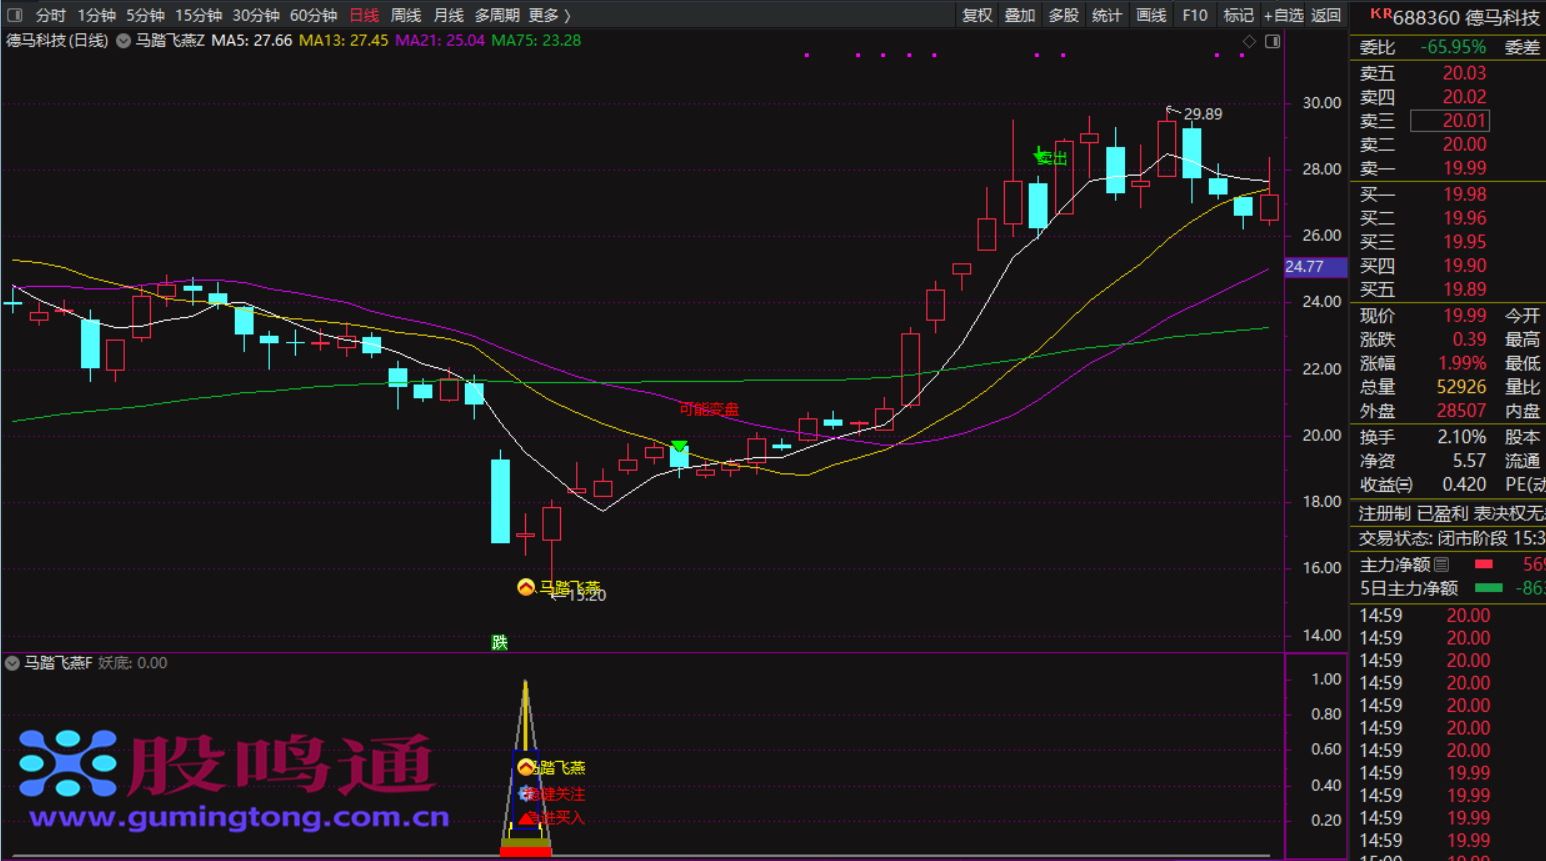Switch to 60分钟 chart period
This screenshot has height=861, width=1546.
(313, 15)
